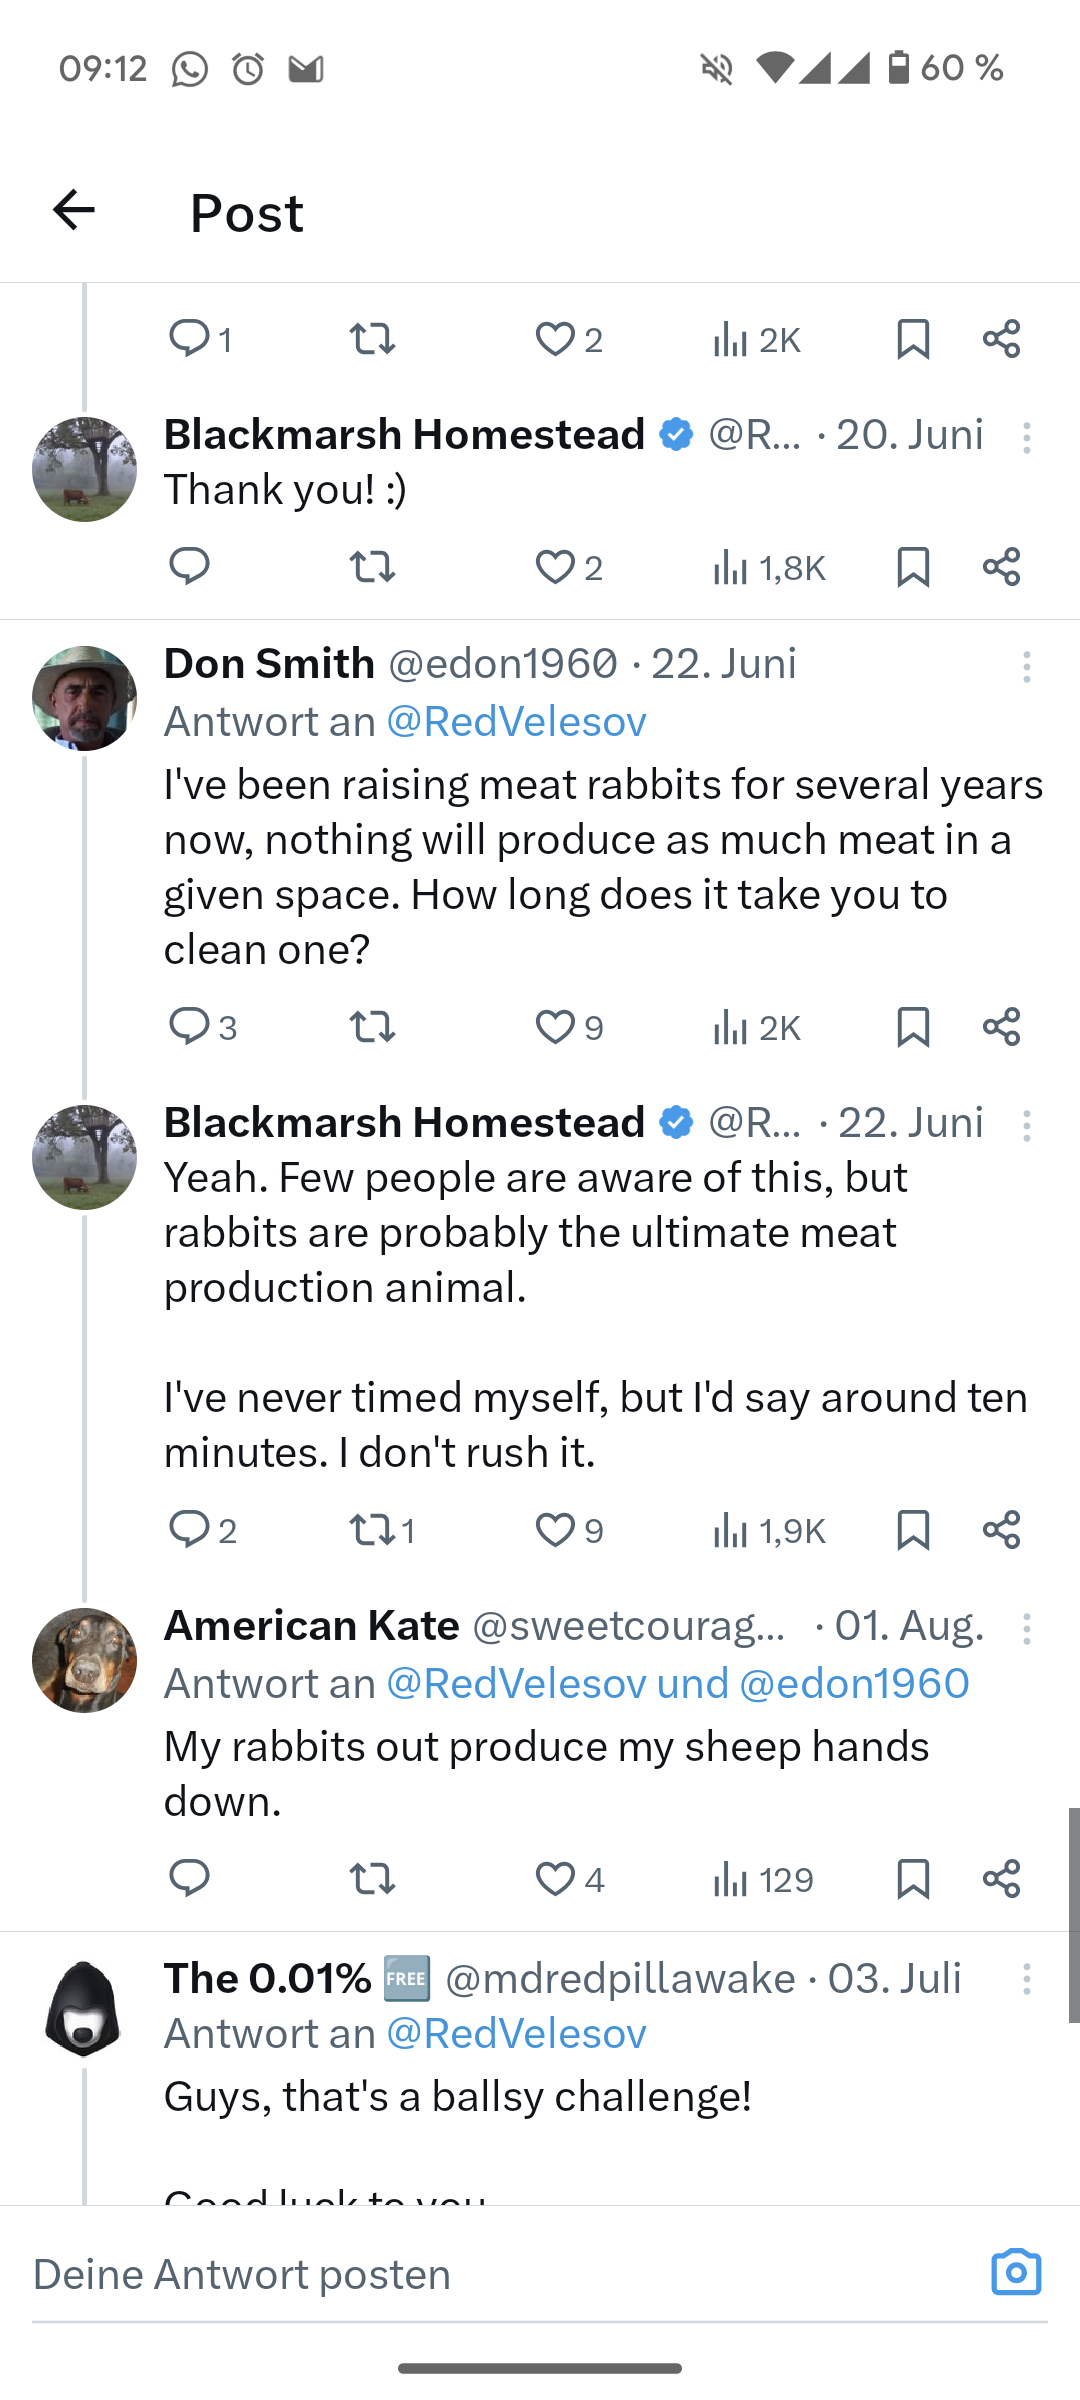
Task: View analytics for American Kate's reply
Action: (x=763, y=1879)
